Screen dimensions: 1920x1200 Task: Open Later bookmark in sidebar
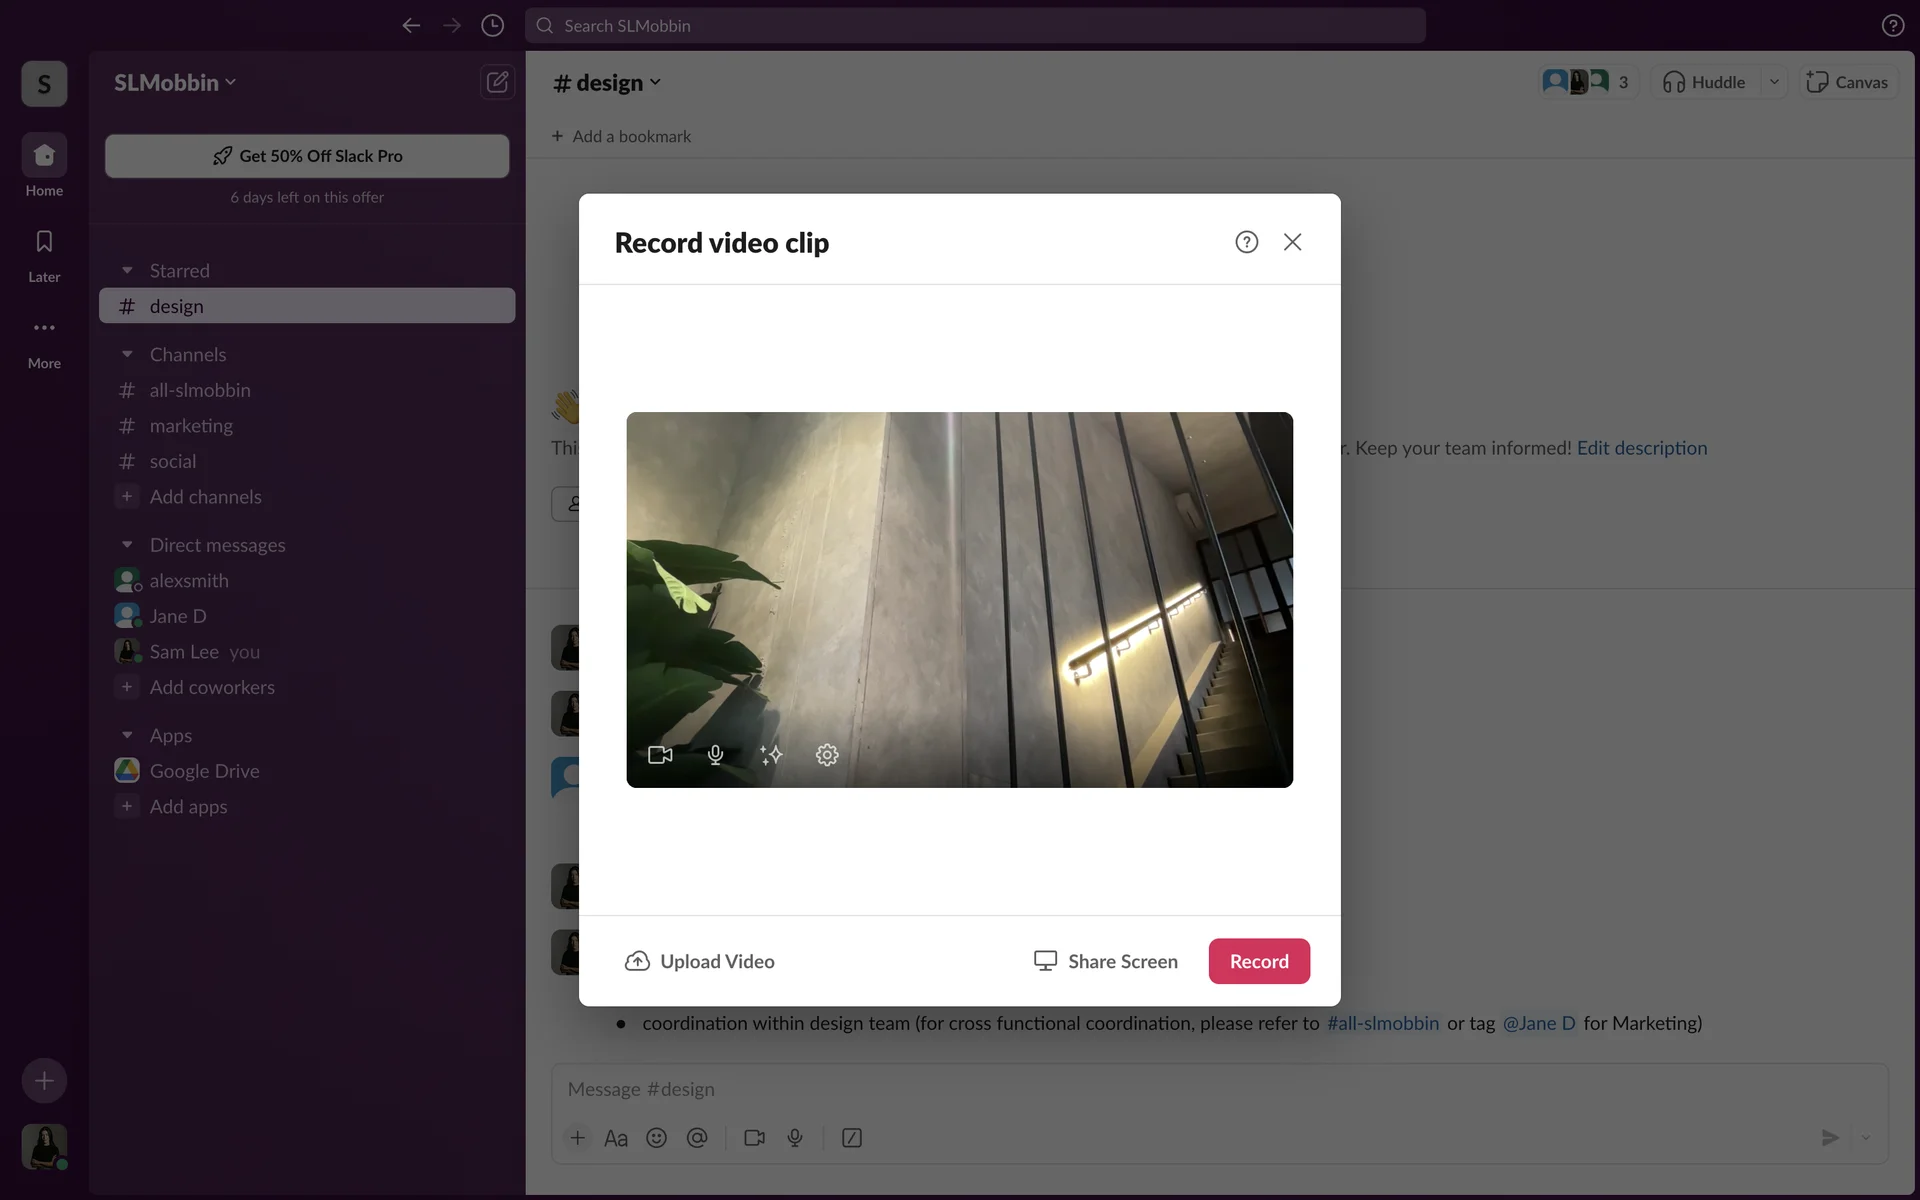pyautogui.click(x=44, y=254)
